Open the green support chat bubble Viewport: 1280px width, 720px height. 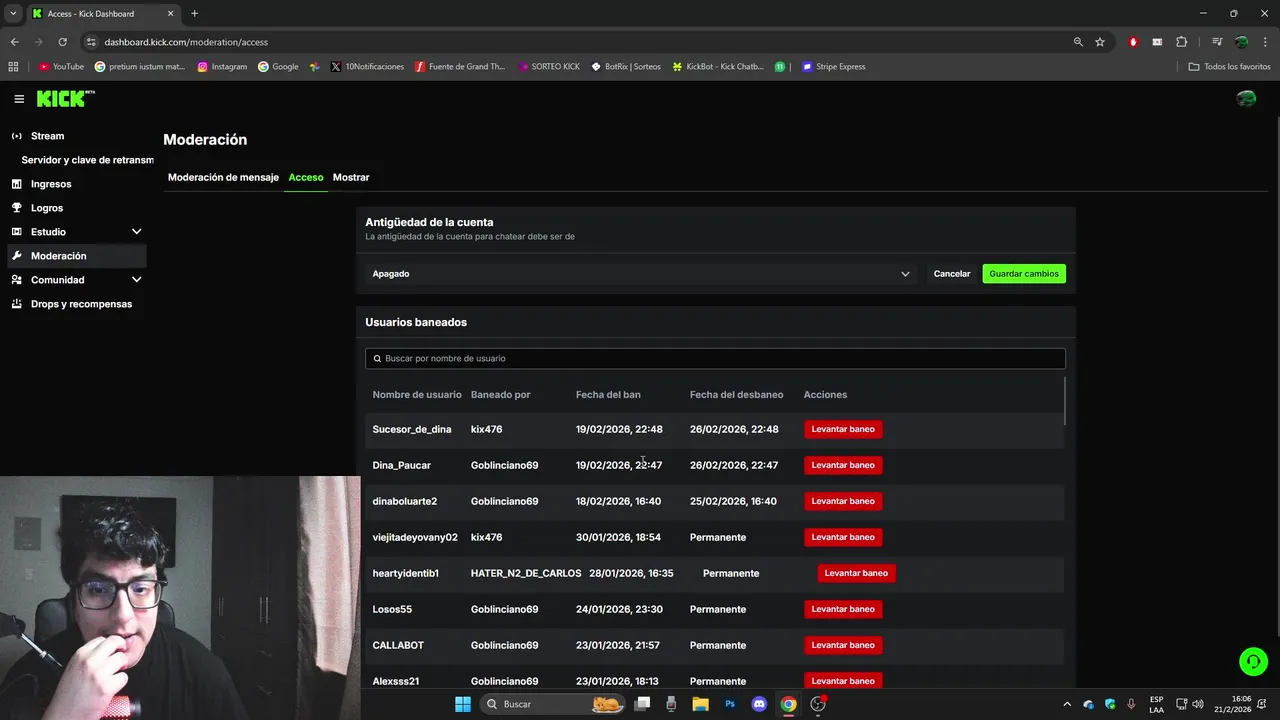click(1253, 661)
